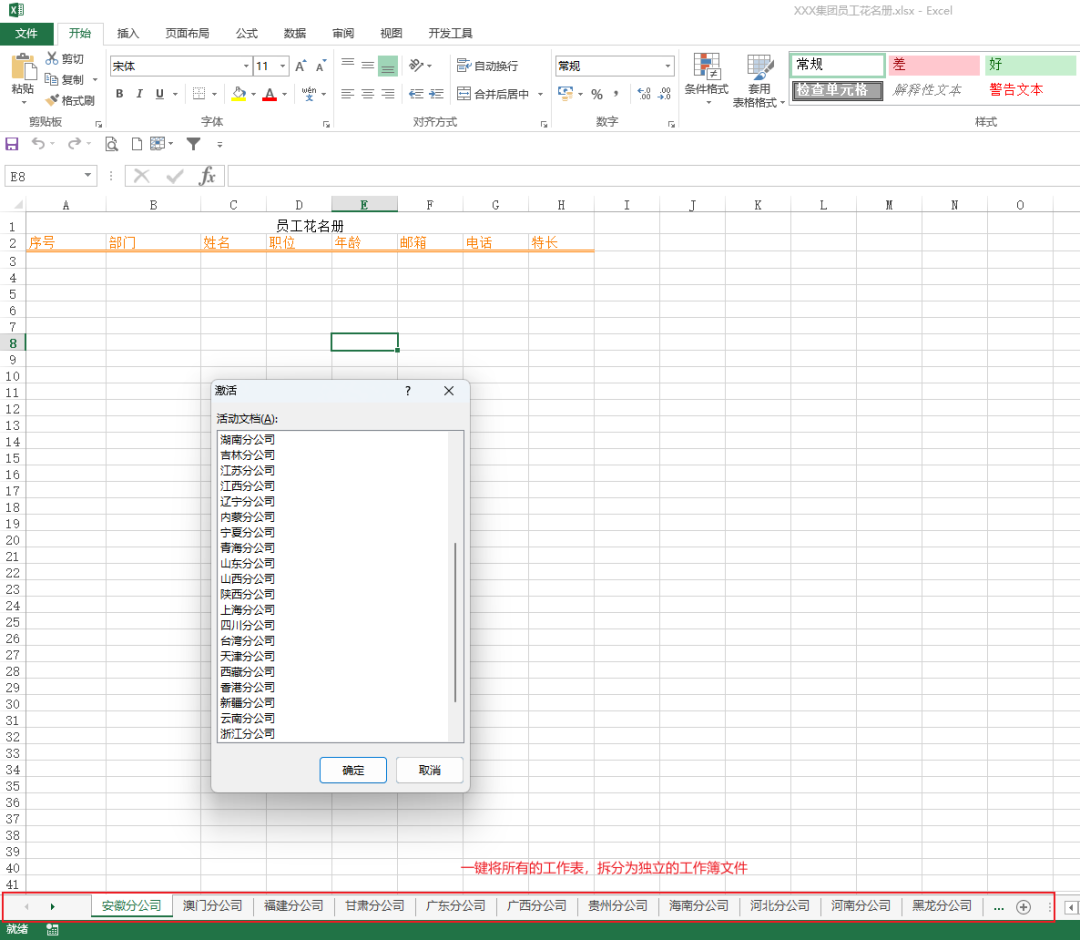Open the number format dropdown 常规
This screenshot has height=940, width=1080.
click(x=667, y=66)
